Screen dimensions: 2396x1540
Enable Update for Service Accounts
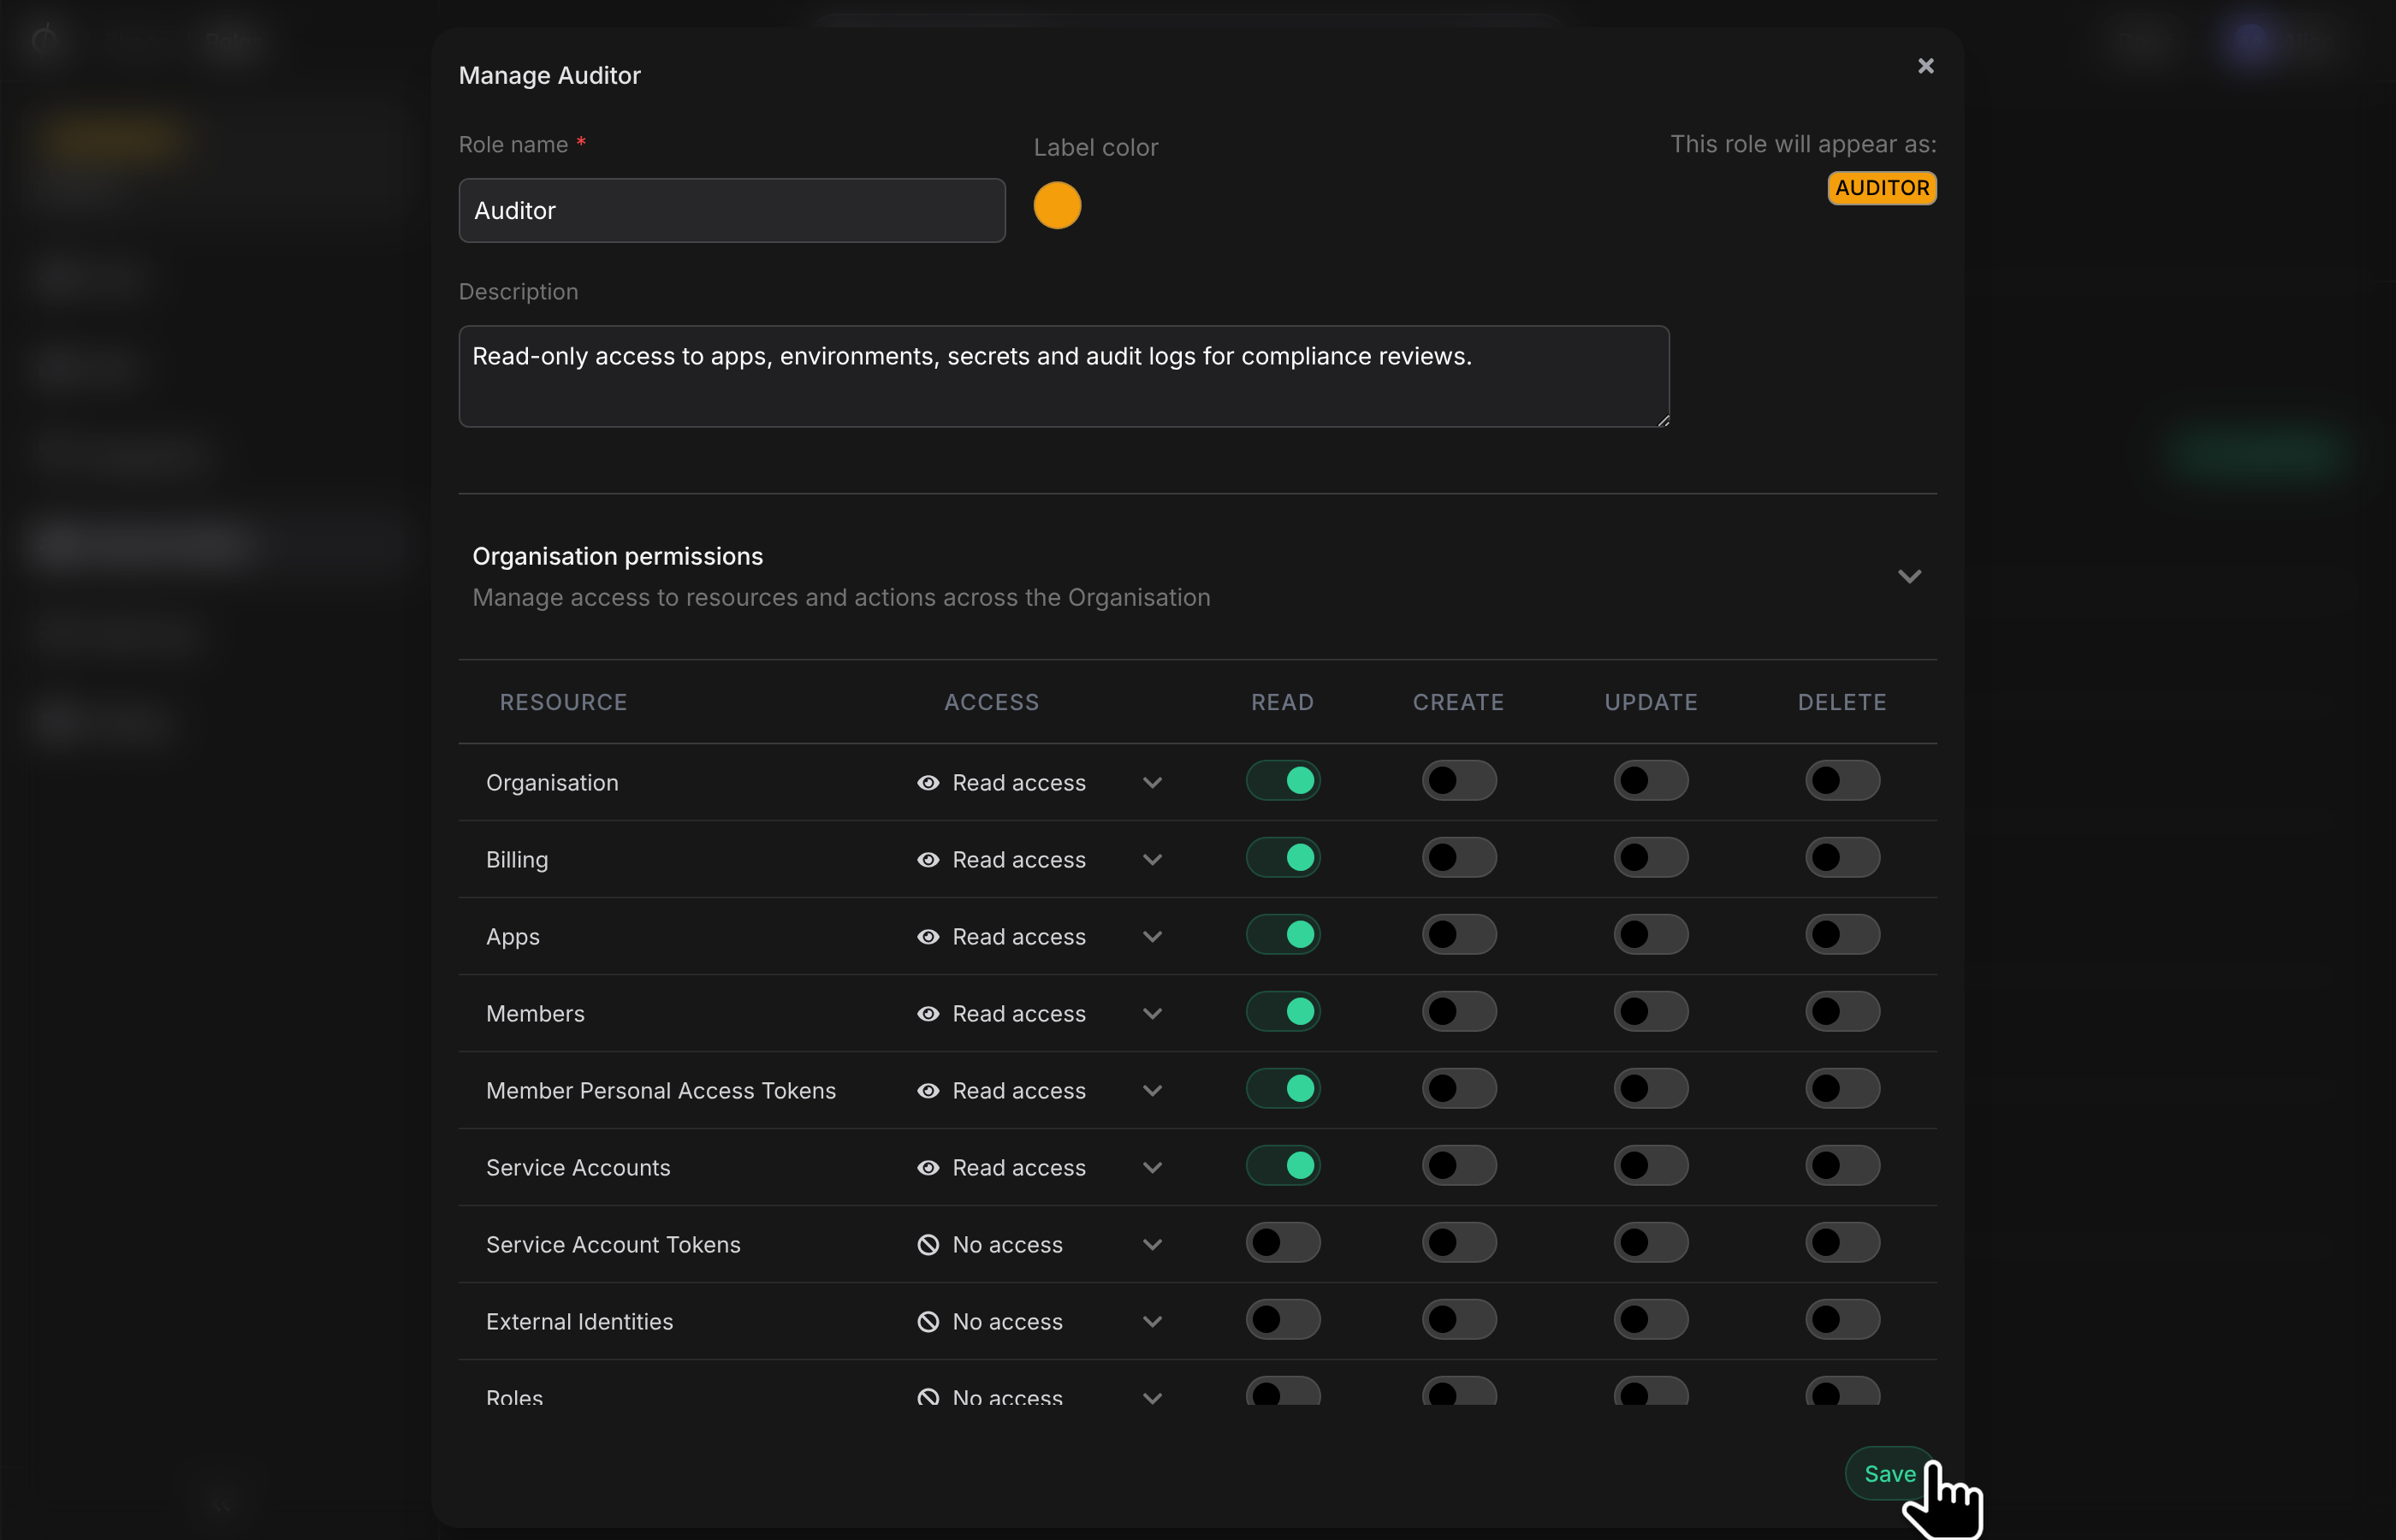[x=1651, y=1166]
